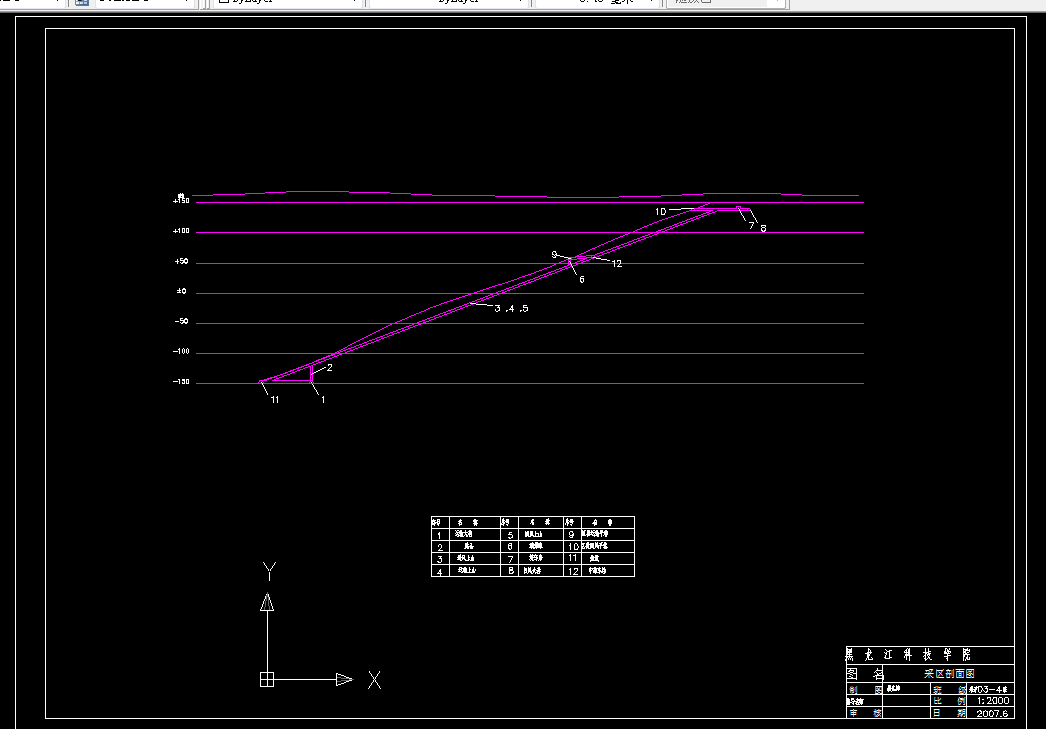
Task: Select the +50 elevation label
Action: pyautogui.click(x=181, y=261)
